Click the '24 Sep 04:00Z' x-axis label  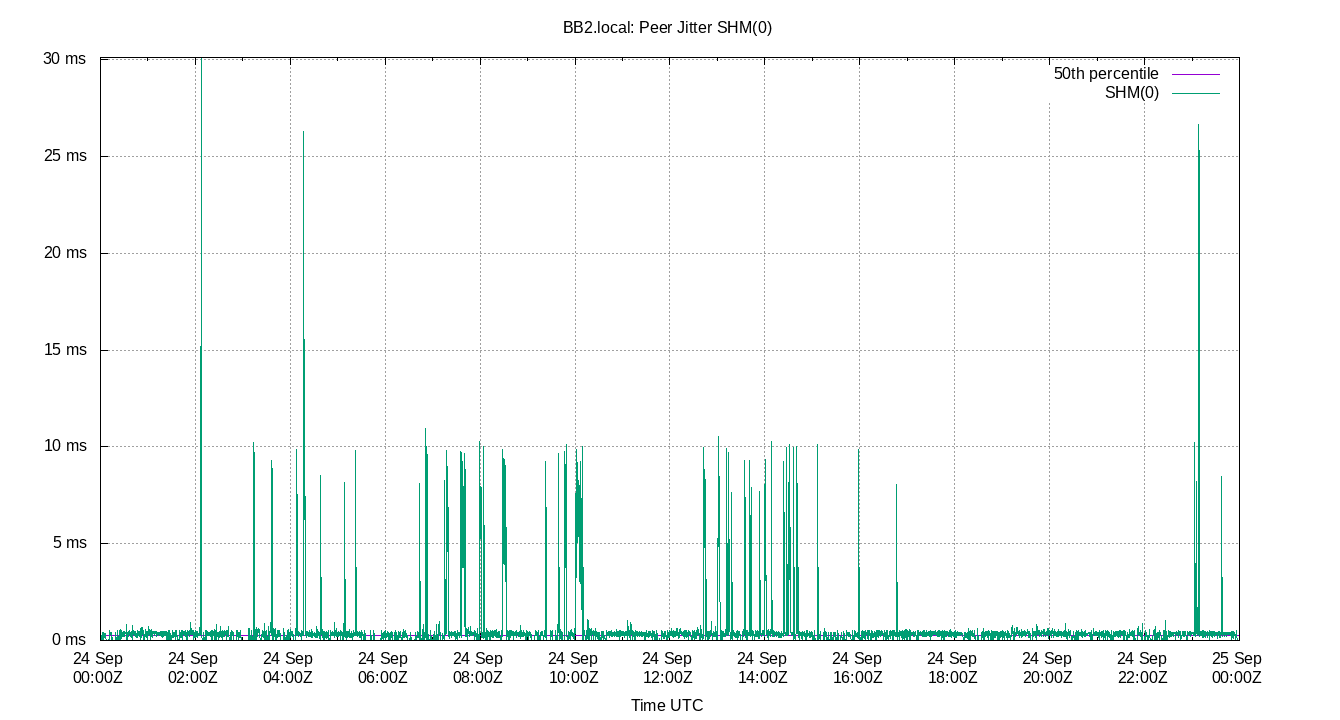[288, 668]
